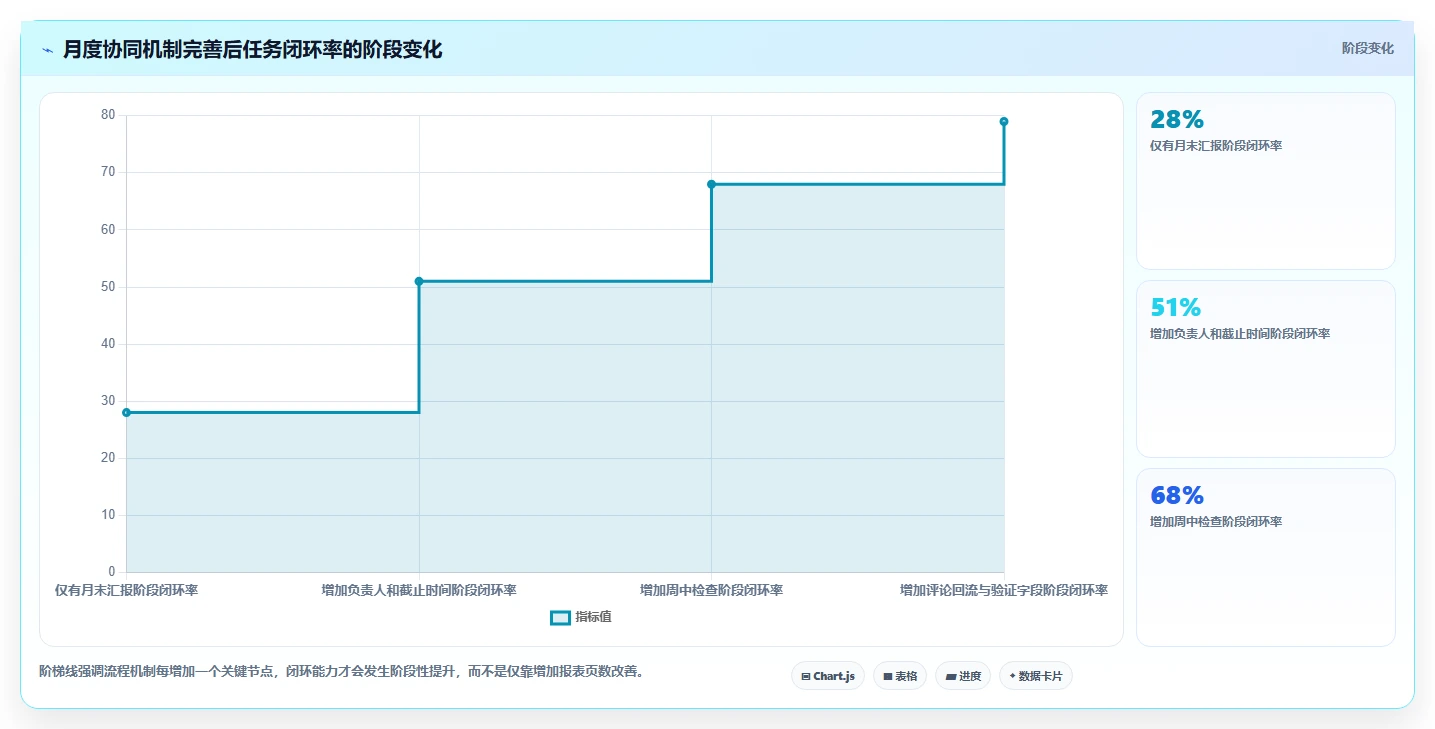Click the card caption 仅有月末汇报阶段闭环率 under 28%
This screenshot has height=729, width=1435.
point(1216,146)
